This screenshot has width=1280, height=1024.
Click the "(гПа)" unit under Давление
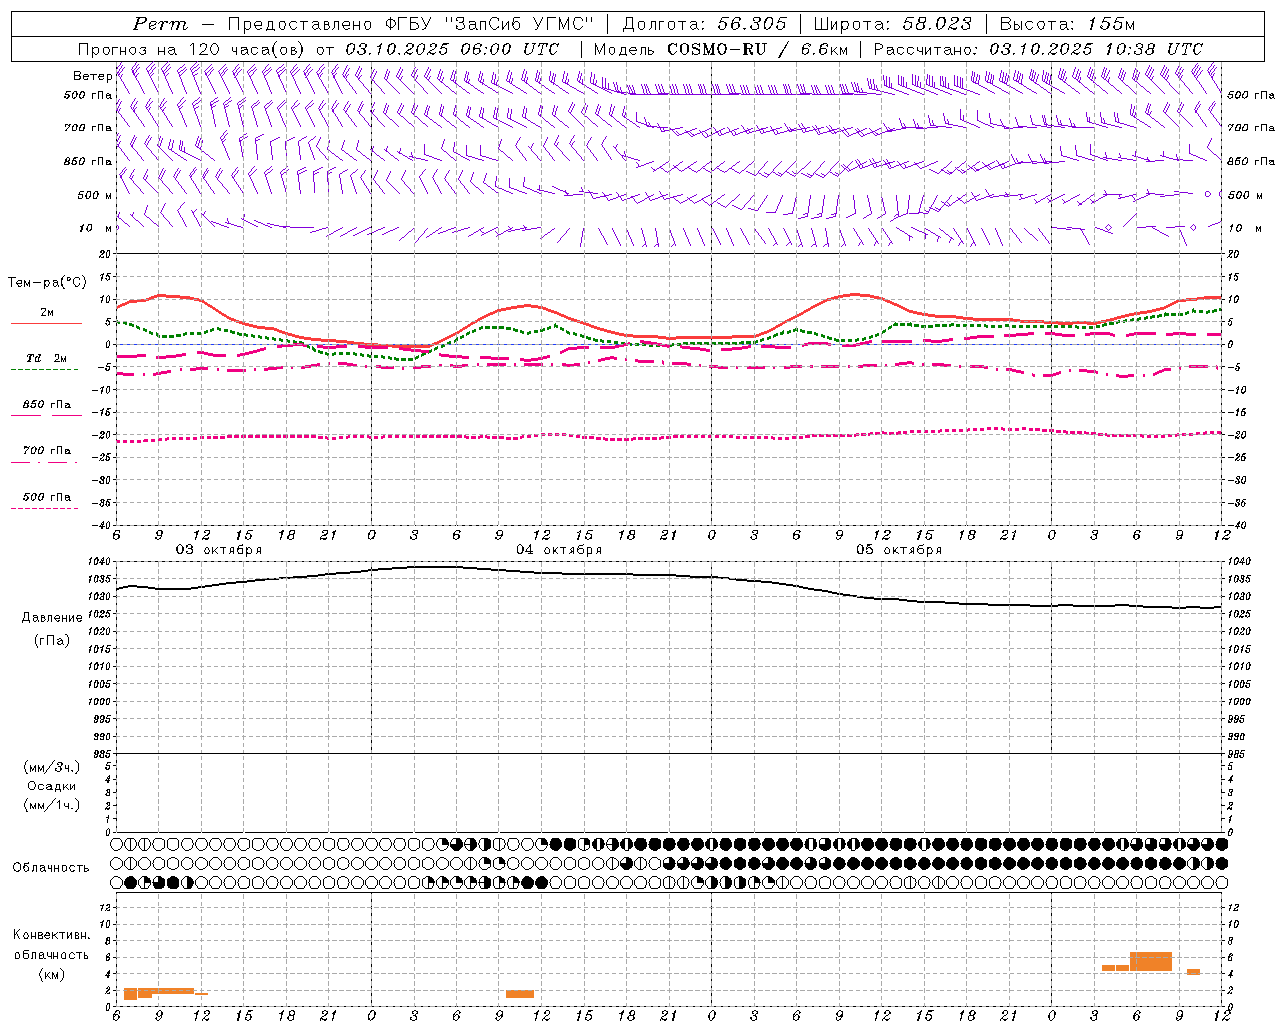click(52, 641)
